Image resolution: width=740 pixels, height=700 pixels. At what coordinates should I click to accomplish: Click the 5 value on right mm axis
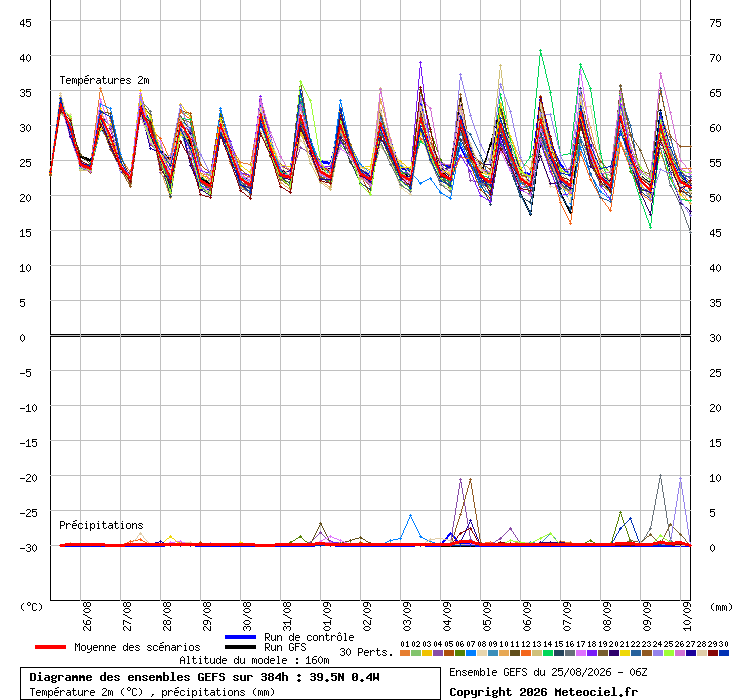click(x=713, y=513)
